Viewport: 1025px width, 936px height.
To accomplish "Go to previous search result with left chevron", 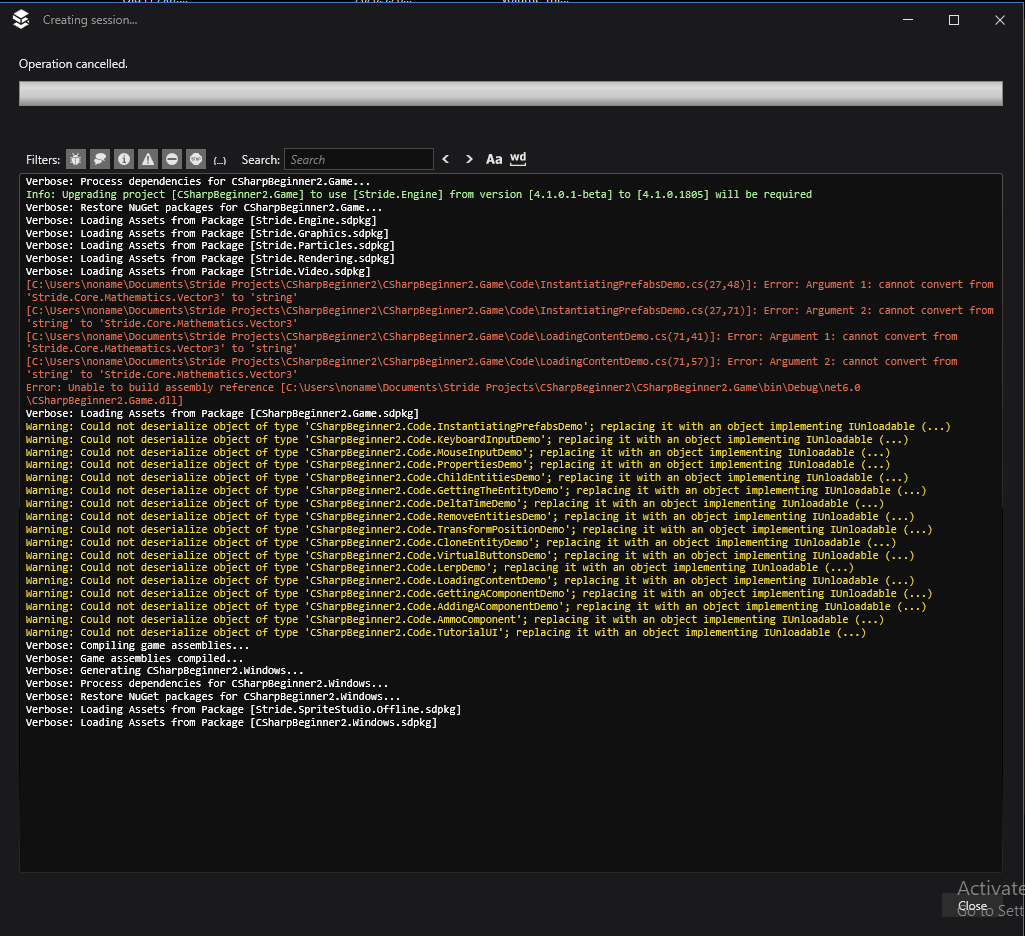I will [445, 158].
